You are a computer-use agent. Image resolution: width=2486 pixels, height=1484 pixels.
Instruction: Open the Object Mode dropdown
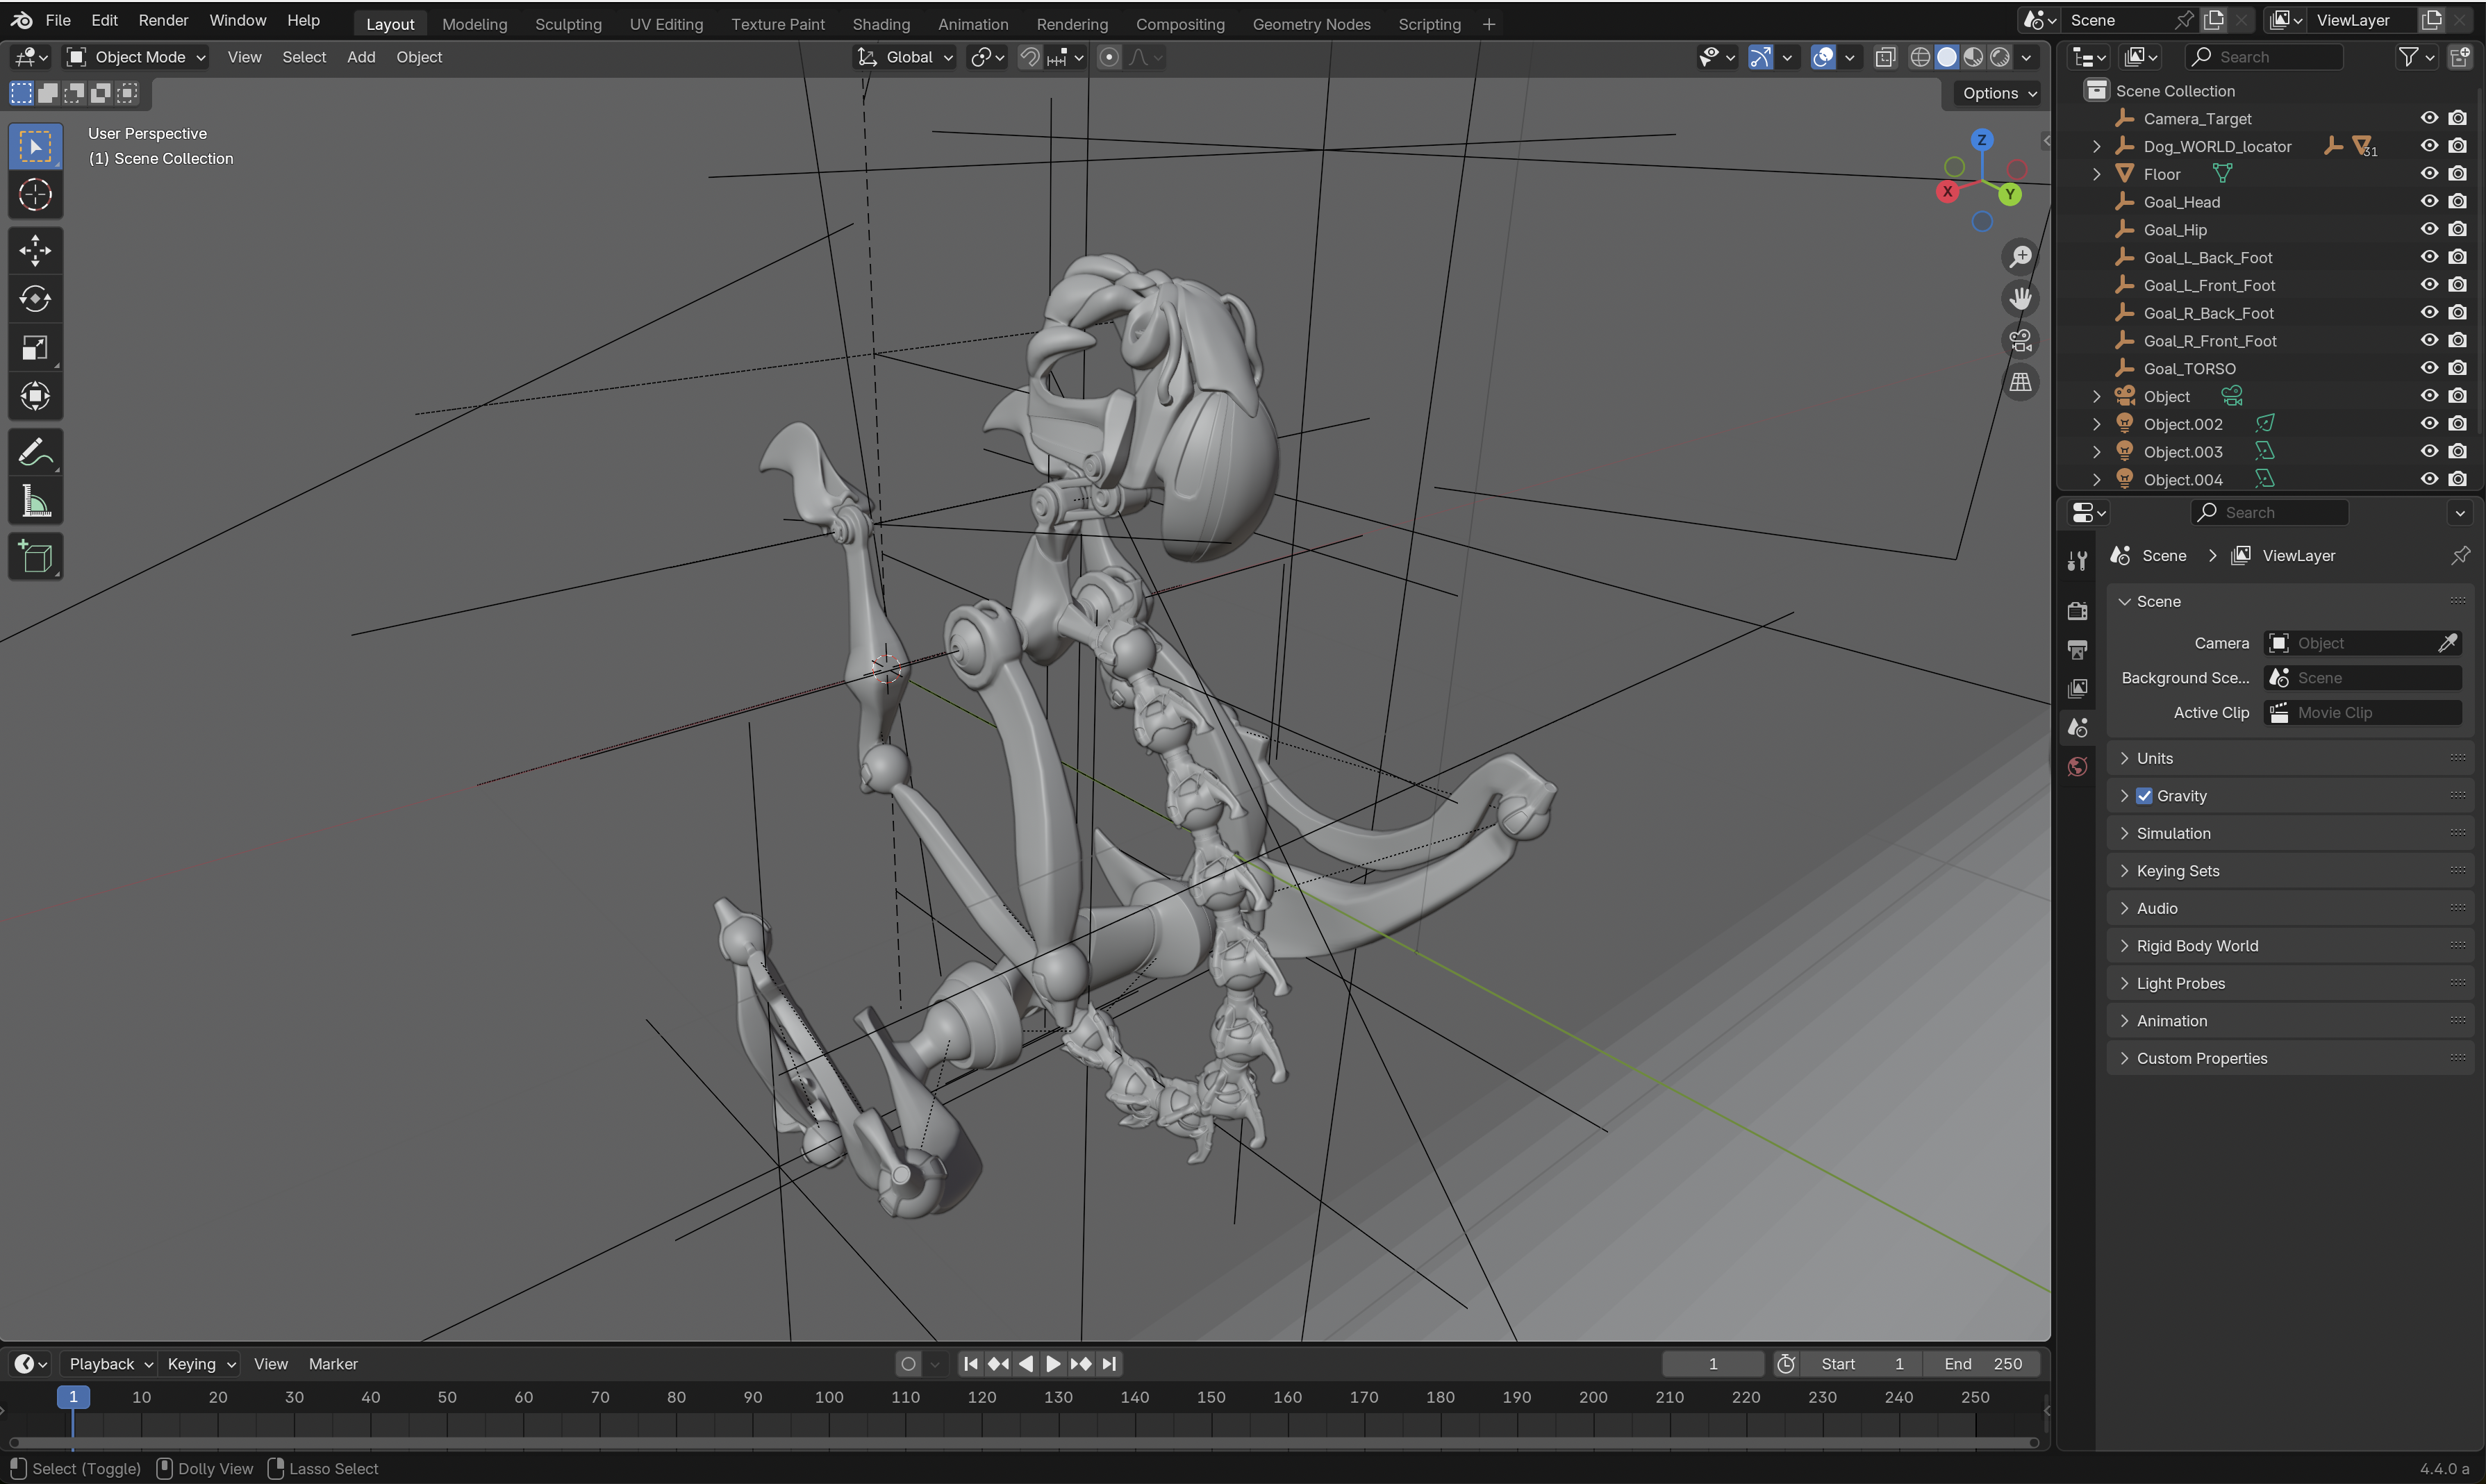coord(136,57)
